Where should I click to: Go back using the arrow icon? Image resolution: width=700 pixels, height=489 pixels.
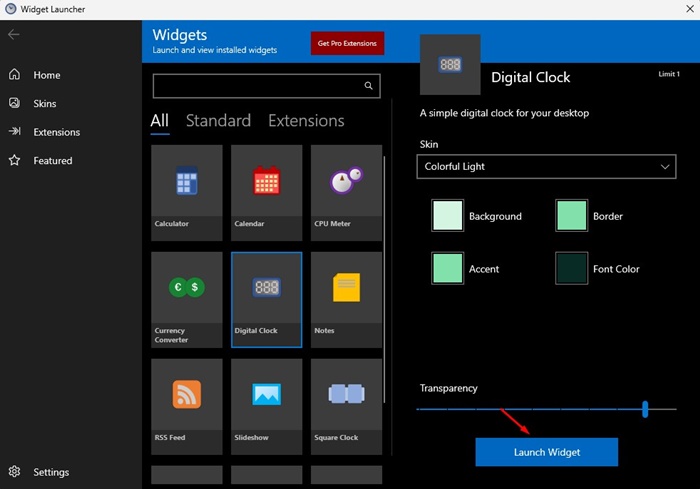click(13, 34)
